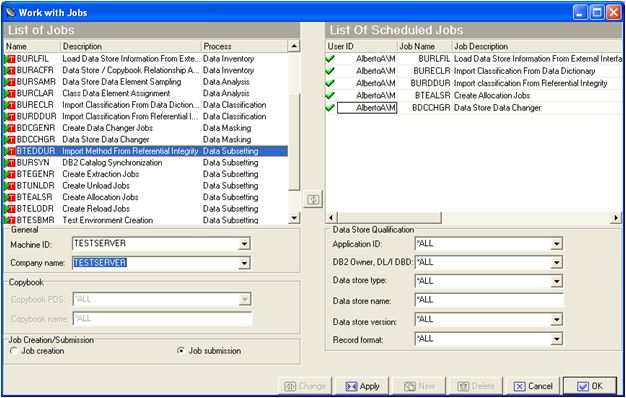This screenshot has width=626, height=398.
Task: Click the BURLFIL job flag icon
Action: coord(10,59)
